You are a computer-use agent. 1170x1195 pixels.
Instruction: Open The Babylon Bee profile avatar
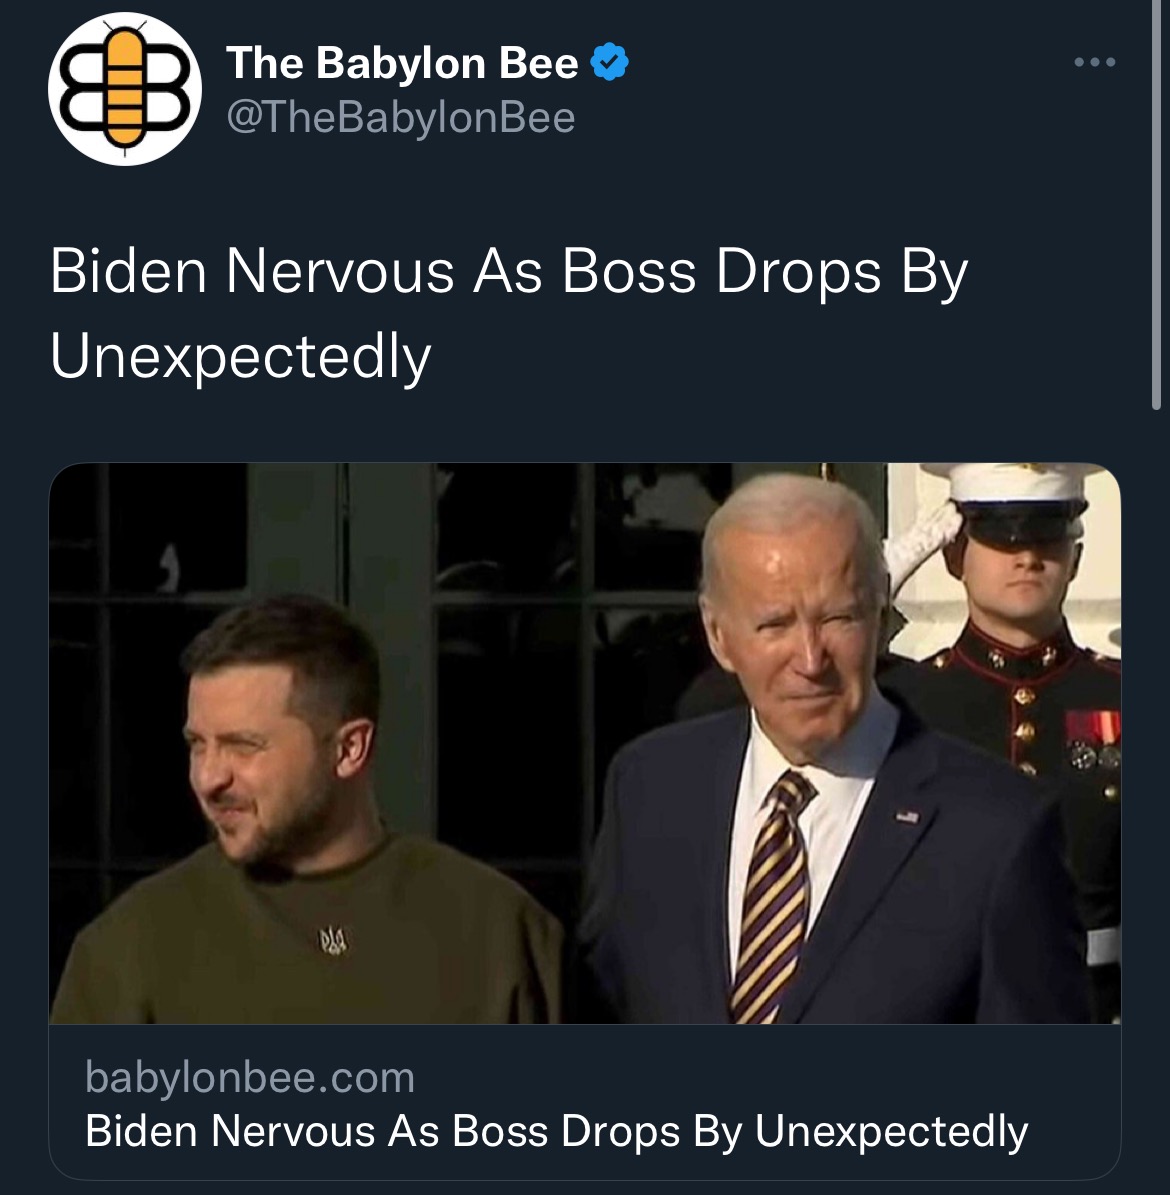pos(125,88)
